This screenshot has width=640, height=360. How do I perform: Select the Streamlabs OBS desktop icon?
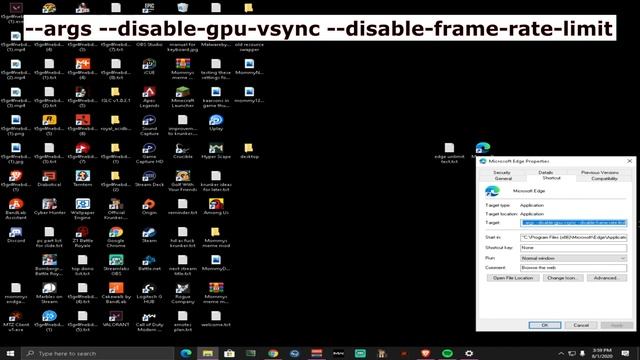click(x=116, y=265)
